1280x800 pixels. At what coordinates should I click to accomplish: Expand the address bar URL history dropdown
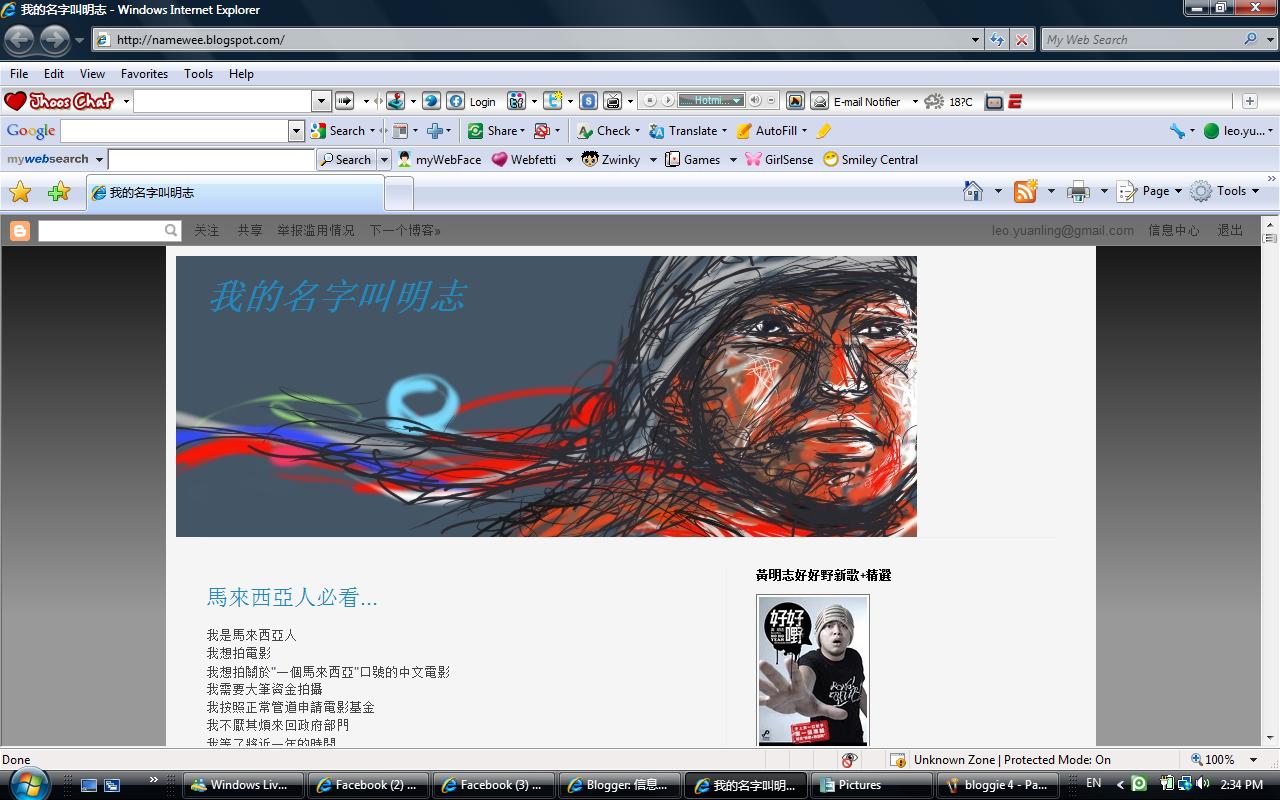point(976,40)
